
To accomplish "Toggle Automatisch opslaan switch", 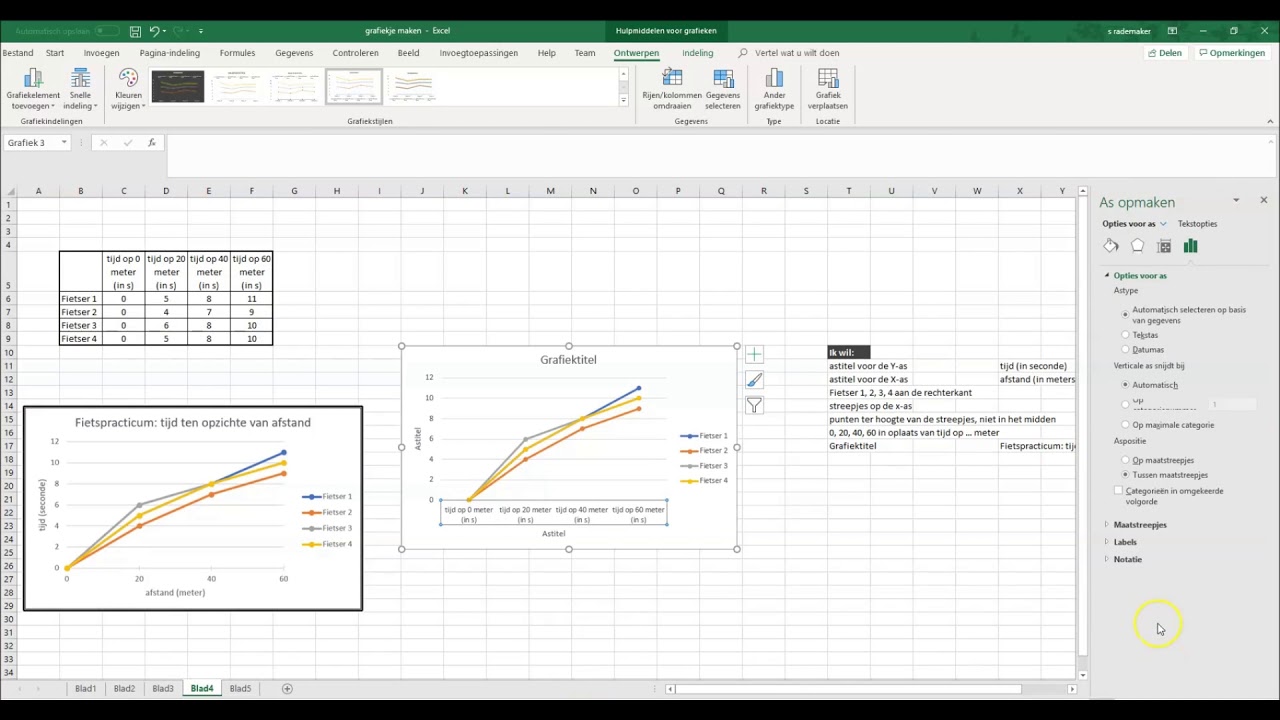I will point(106,31).
